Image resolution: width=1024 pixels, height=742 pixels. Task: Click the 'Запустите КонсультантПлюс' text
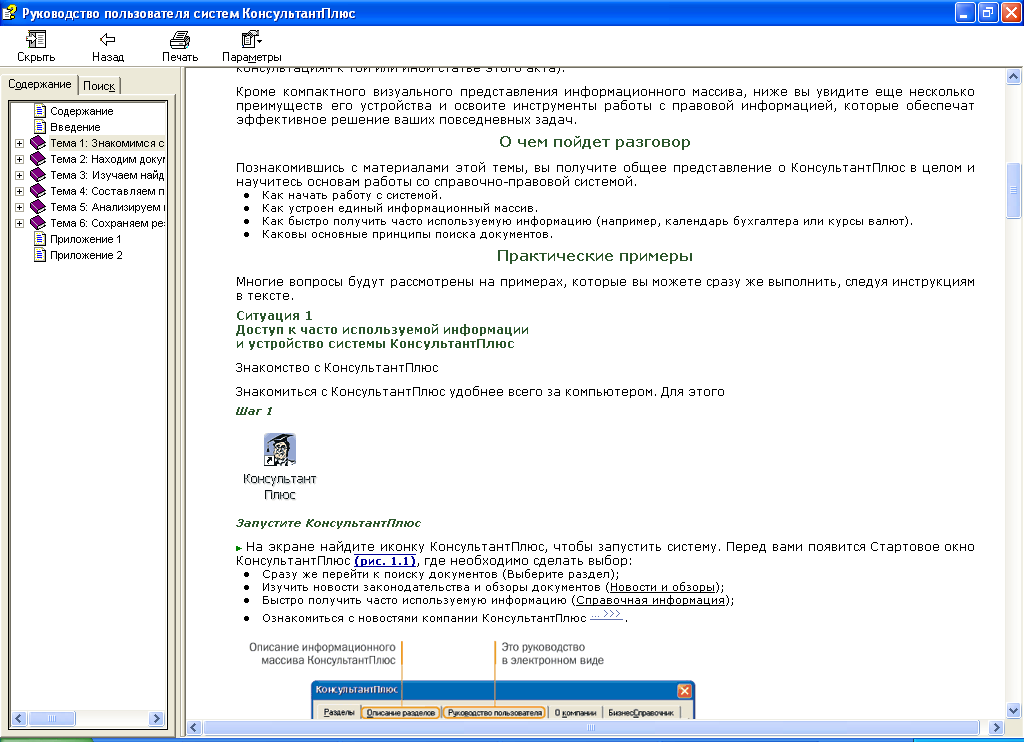[328, 523]
